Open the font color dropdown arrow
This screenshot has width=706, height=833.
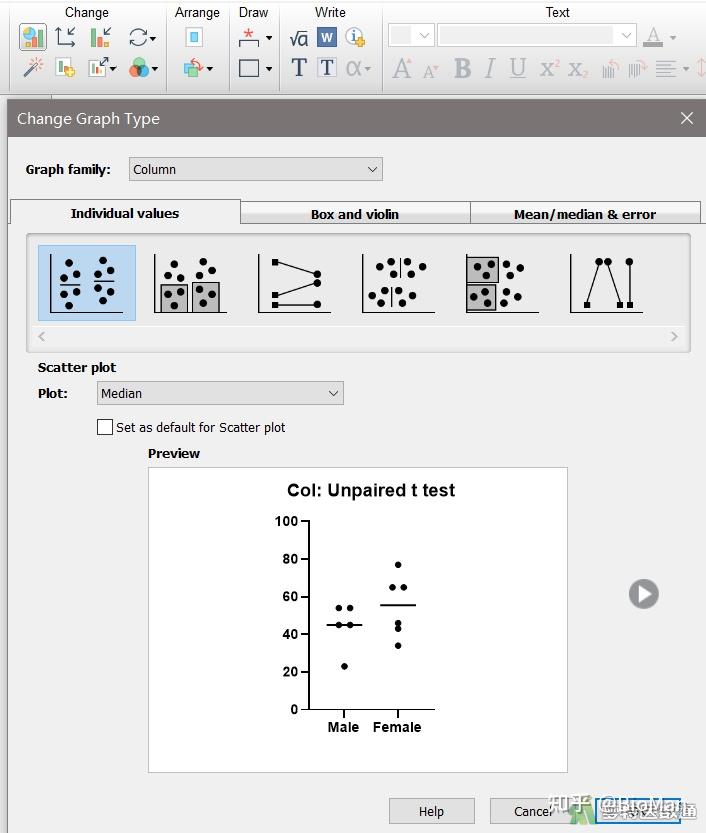pyautogui.click(x=673, y=38)
